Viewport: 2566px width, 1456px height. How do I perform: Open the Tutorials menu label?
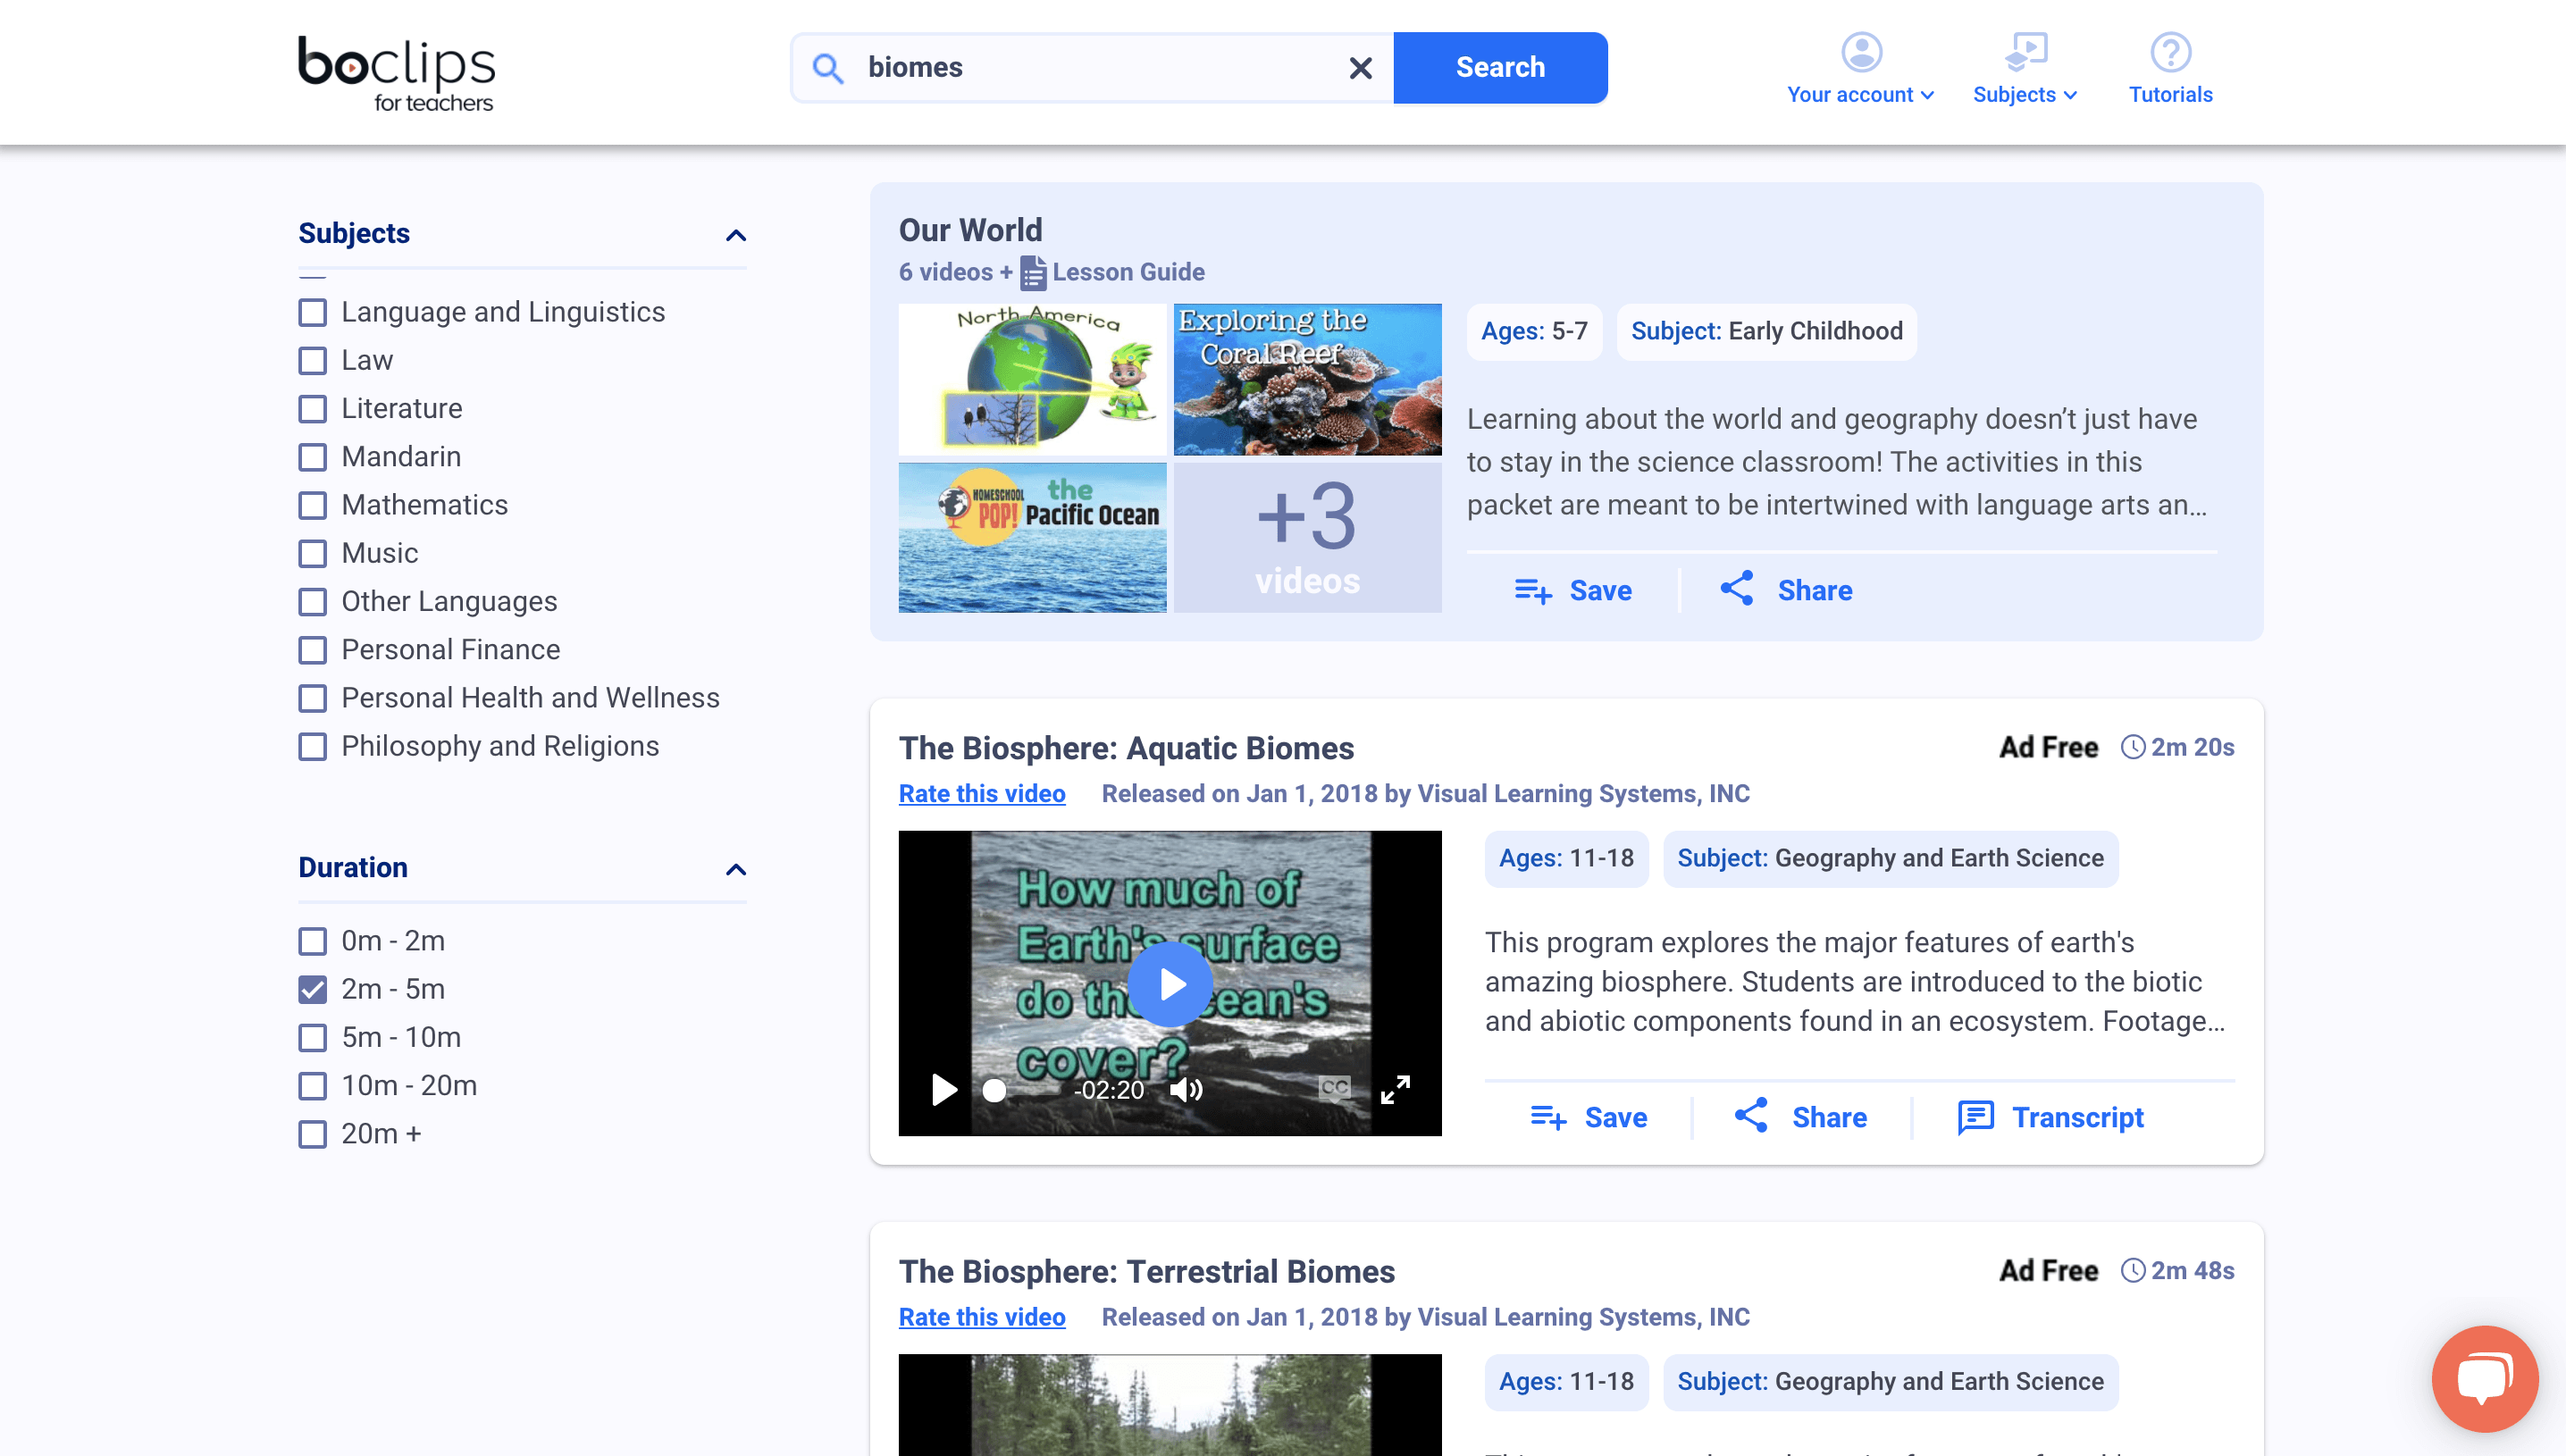coord(2170,95)
